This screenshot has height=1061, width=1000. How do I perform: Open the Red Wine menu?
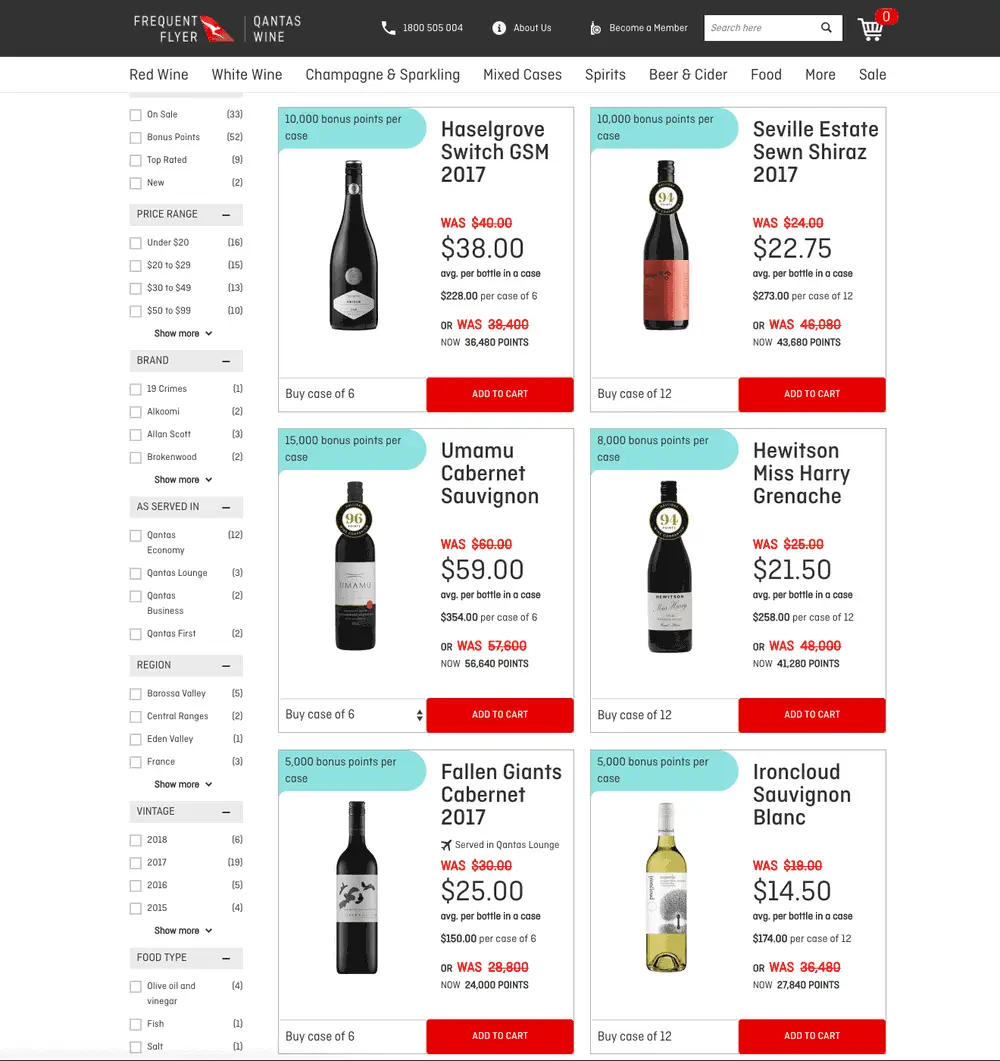[159, 74]
